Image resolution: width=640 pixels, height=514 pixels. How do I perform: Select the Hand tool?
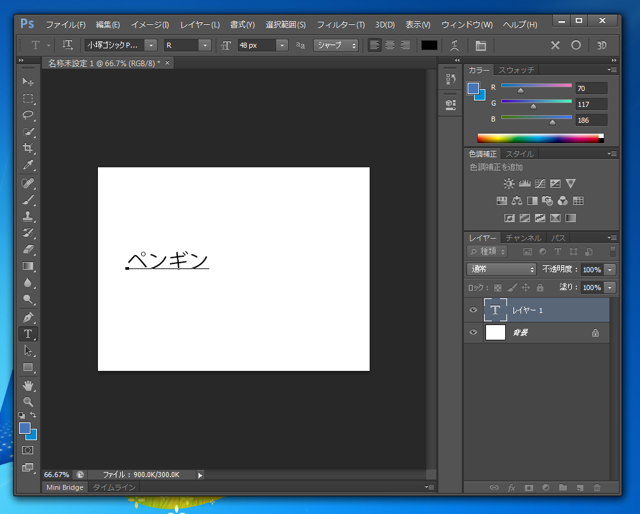pyautogui.click(x=28, y=385)
